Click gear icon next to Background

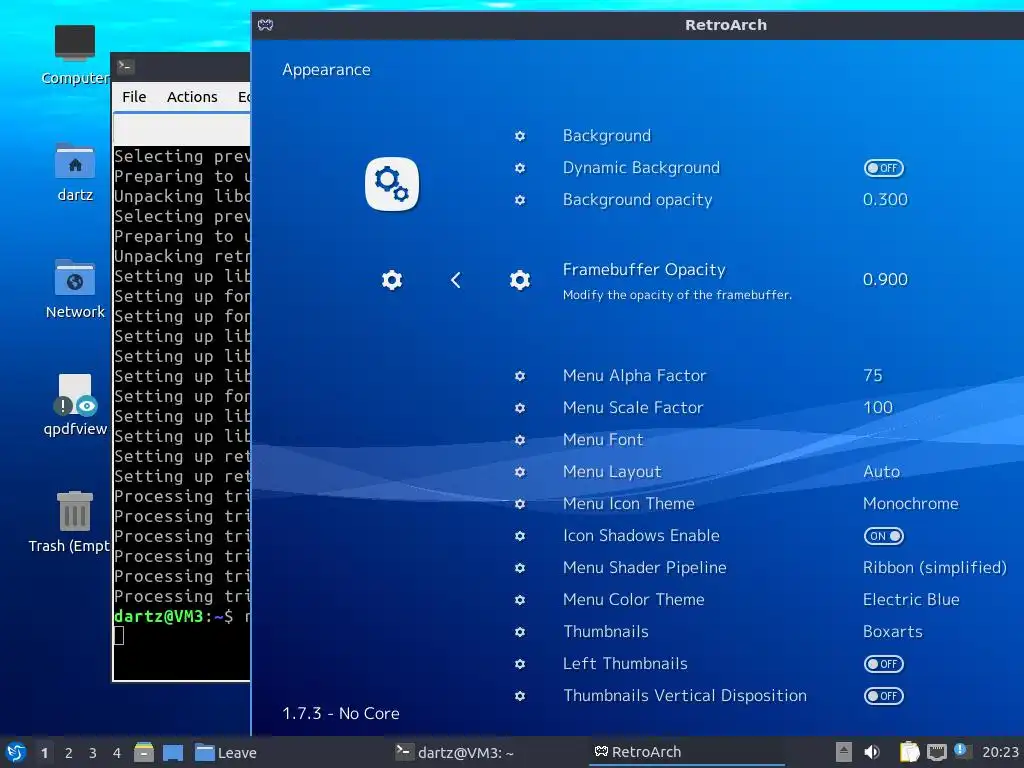[x=520, y=136]
